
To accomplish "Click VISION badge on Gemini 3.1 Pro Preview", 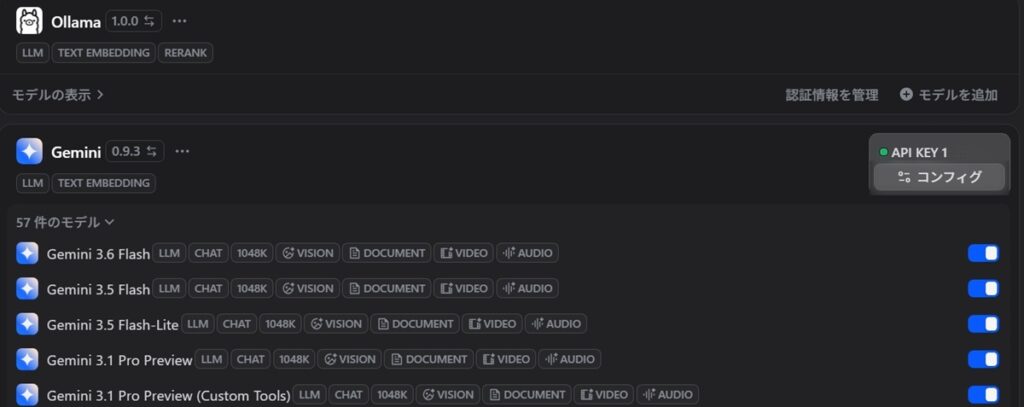I will [x=350, y=359].
